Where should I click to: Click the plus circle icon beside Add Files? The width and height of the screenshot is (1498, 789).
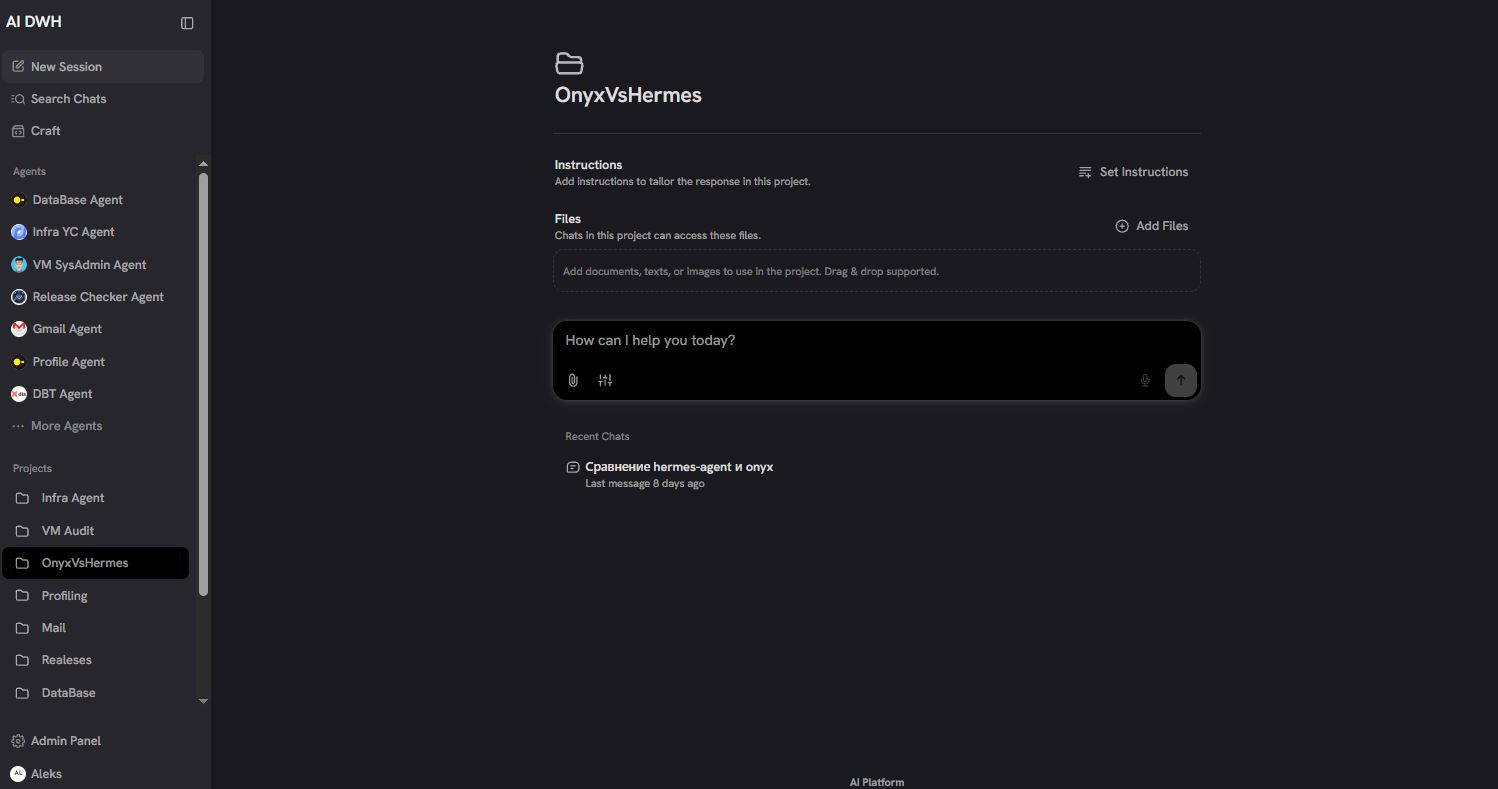1122,226
